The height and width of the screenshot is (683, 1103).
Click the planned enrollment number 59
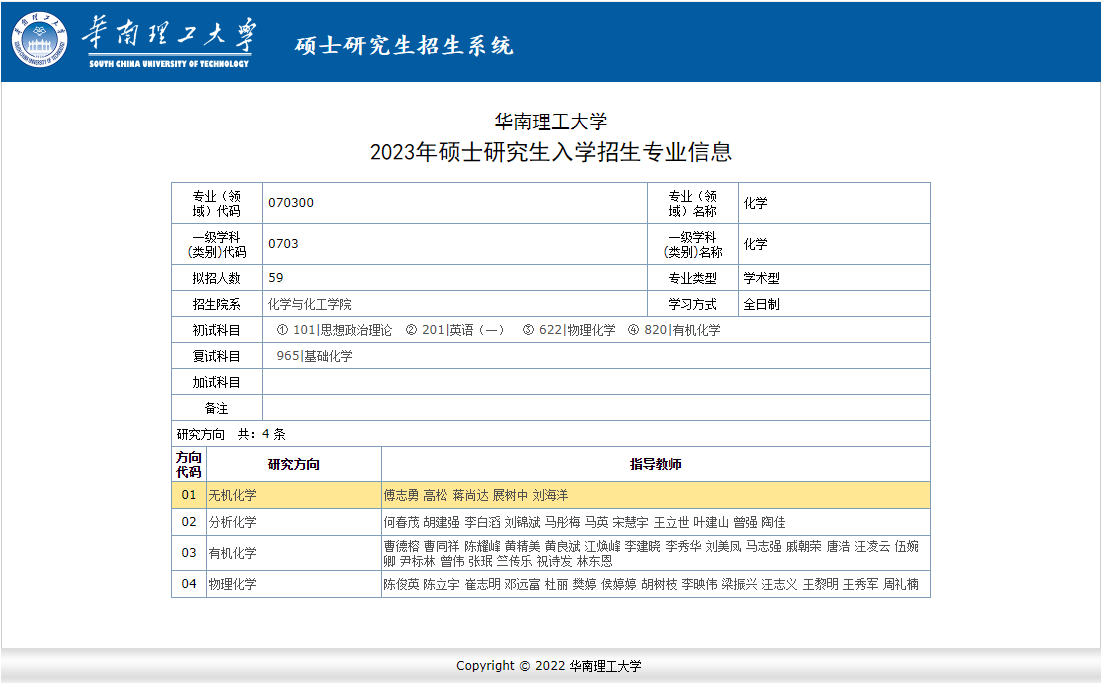(x=276, y=278)
